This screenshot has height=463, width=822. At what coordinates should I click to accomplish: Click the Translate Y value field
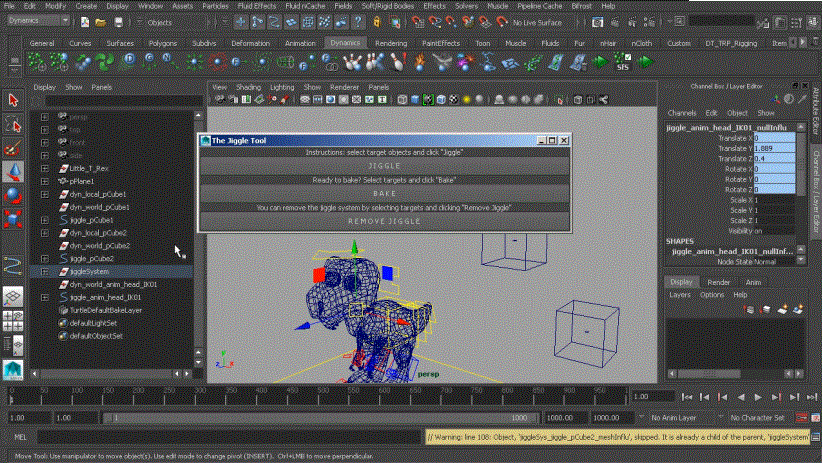774,148
